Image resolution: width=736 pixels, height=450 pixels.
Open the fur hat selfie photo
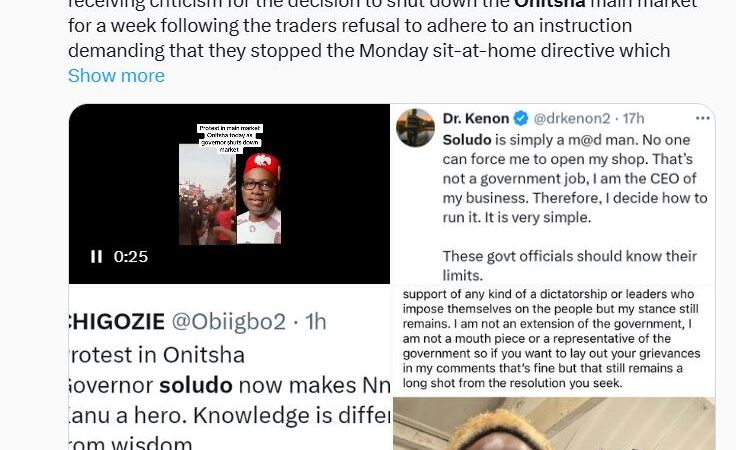554,424
